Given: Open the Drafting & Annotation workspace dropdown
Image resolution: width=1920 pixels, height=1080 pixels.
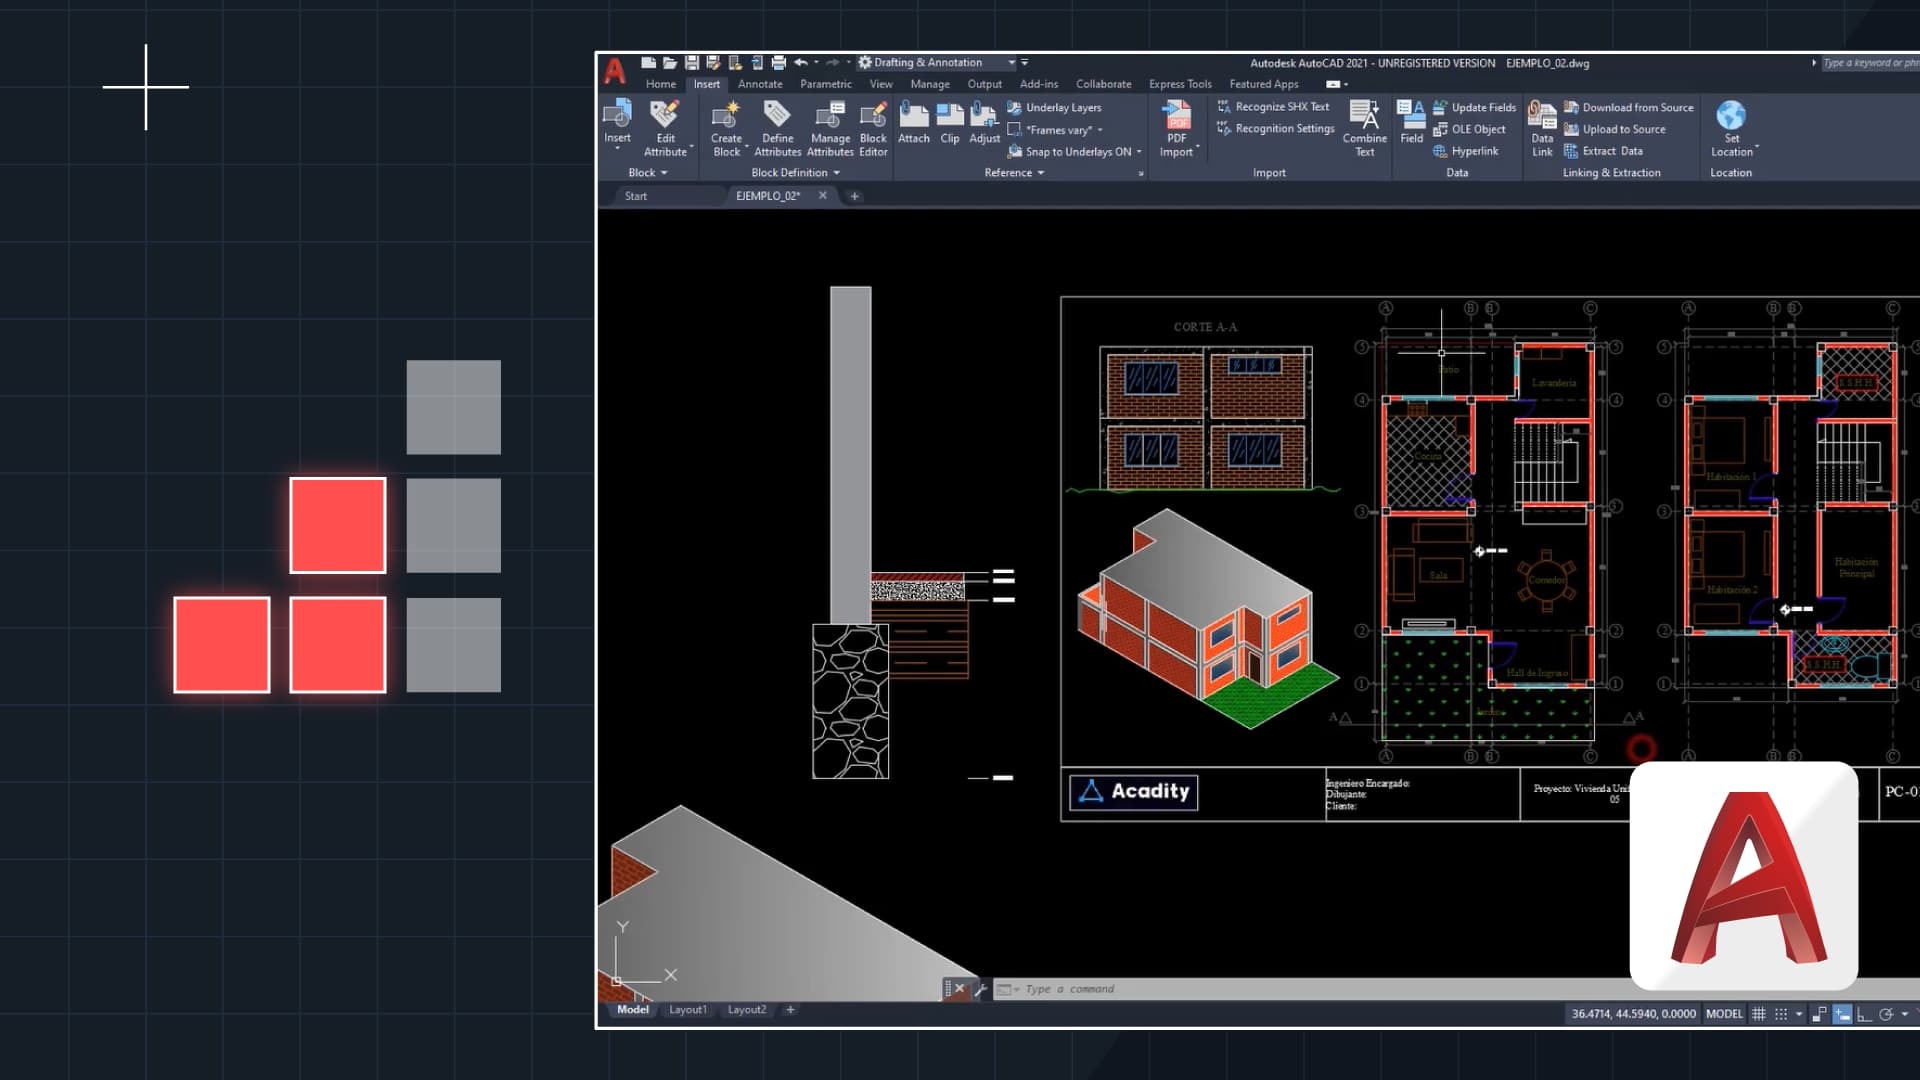Looking at the screenshot, I should click(x=1011, y=63).
